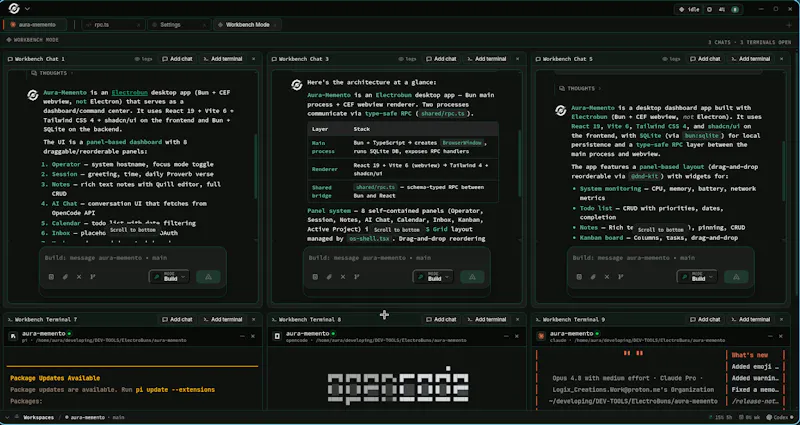Image resolution: width=800 pixels, height=425 pixels.
Task: Click the Codex indicator in status bar
Action: point(778,417)
